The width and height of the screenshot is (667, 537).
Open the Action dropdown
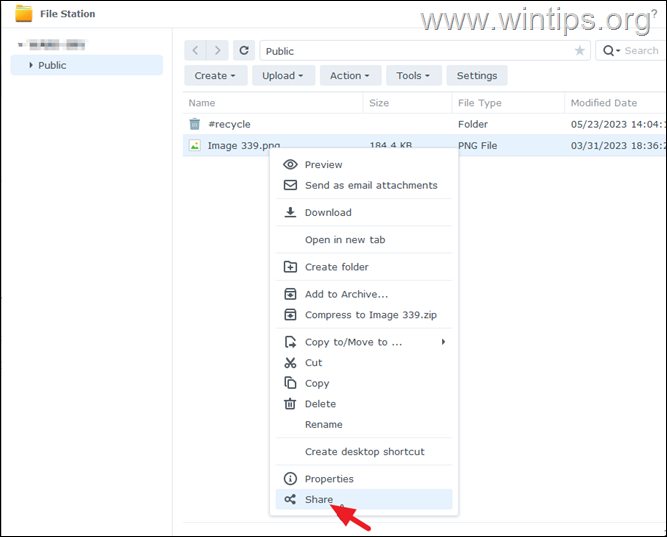pyautogui.click(x=350, y=75)
